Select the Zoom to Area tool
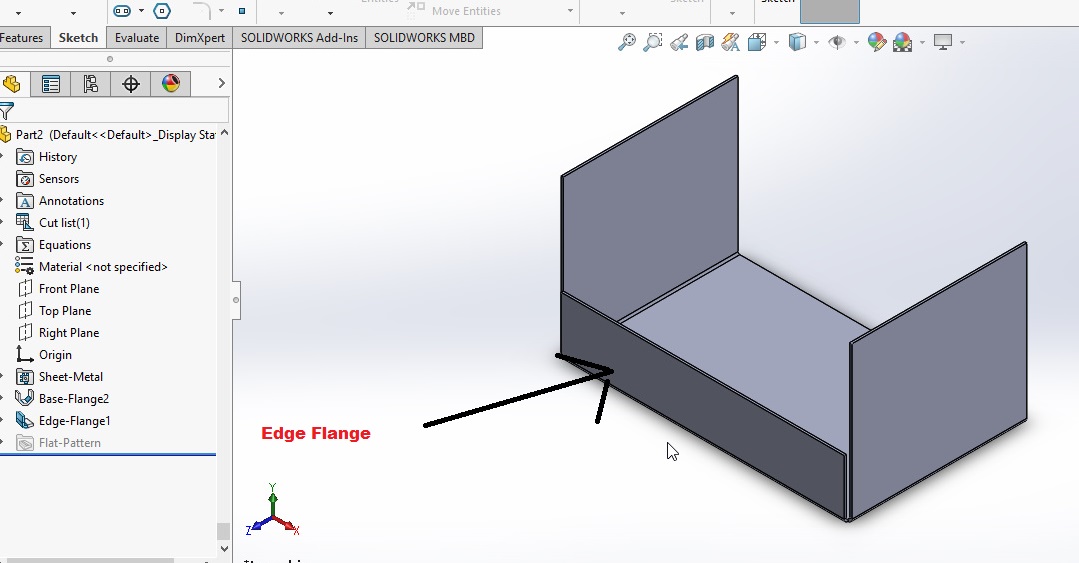Viewport: 1079px width, 563px height. pos(652,42)
